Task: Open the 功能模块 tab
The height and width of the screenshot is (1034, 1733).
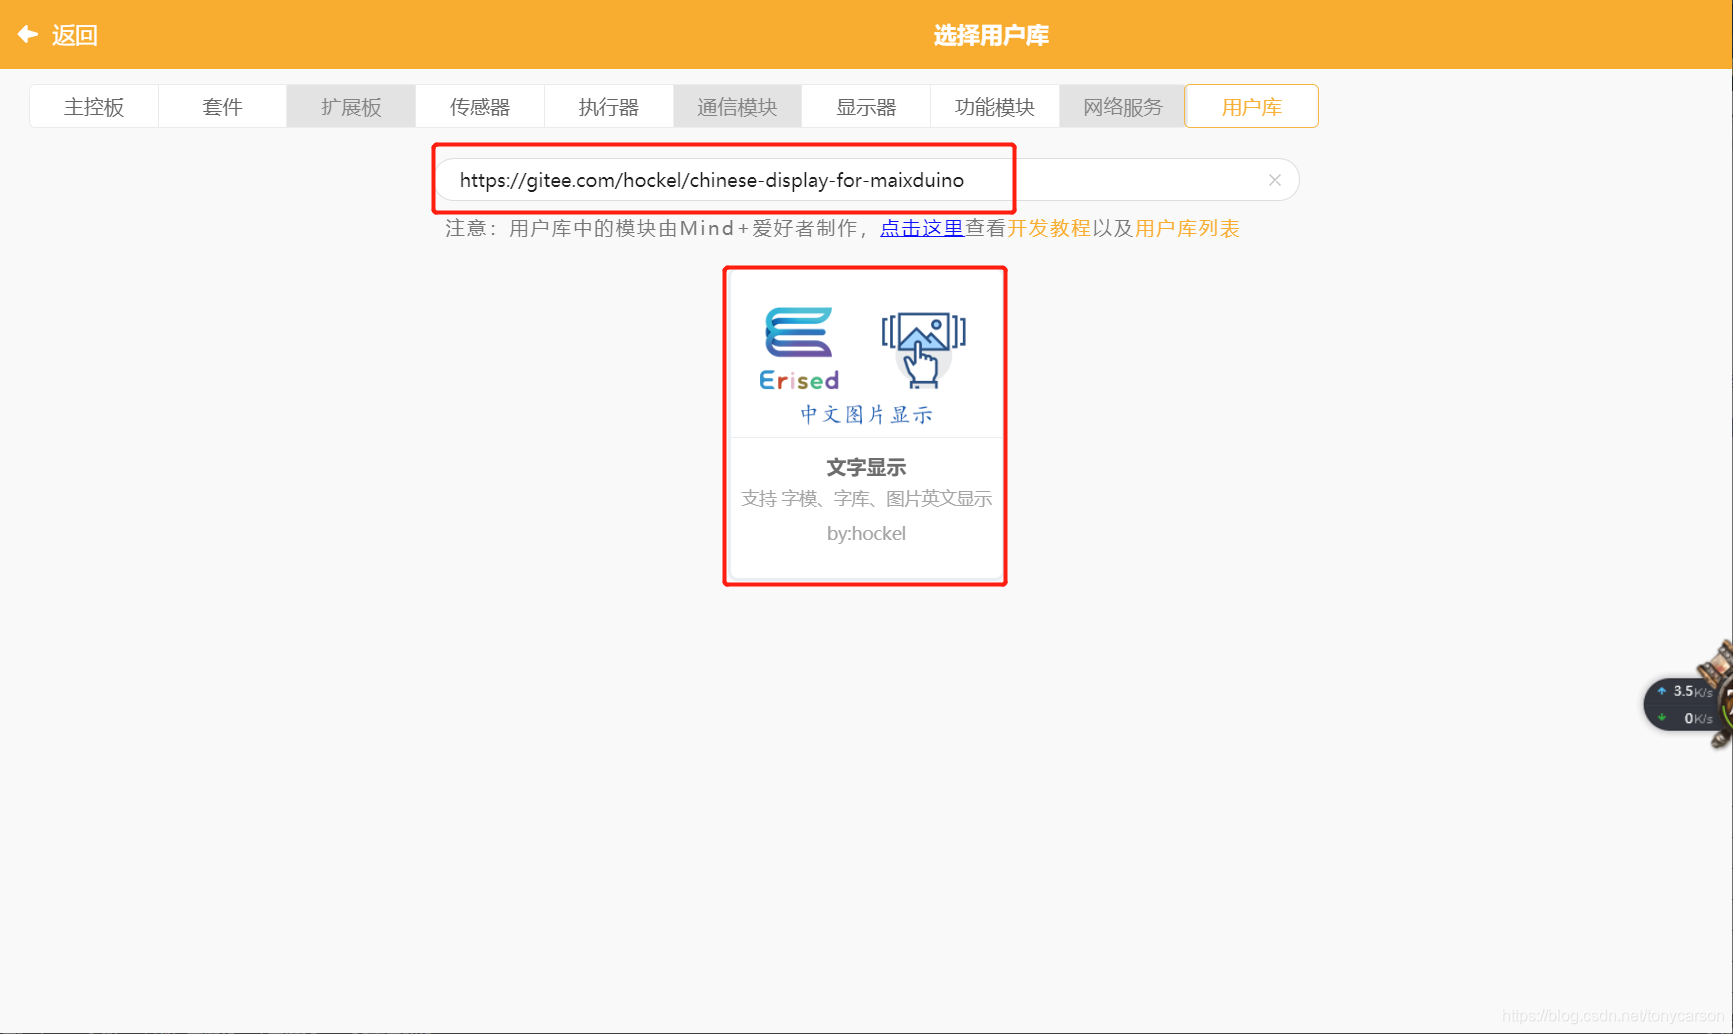Action: [x=994, y=106]
